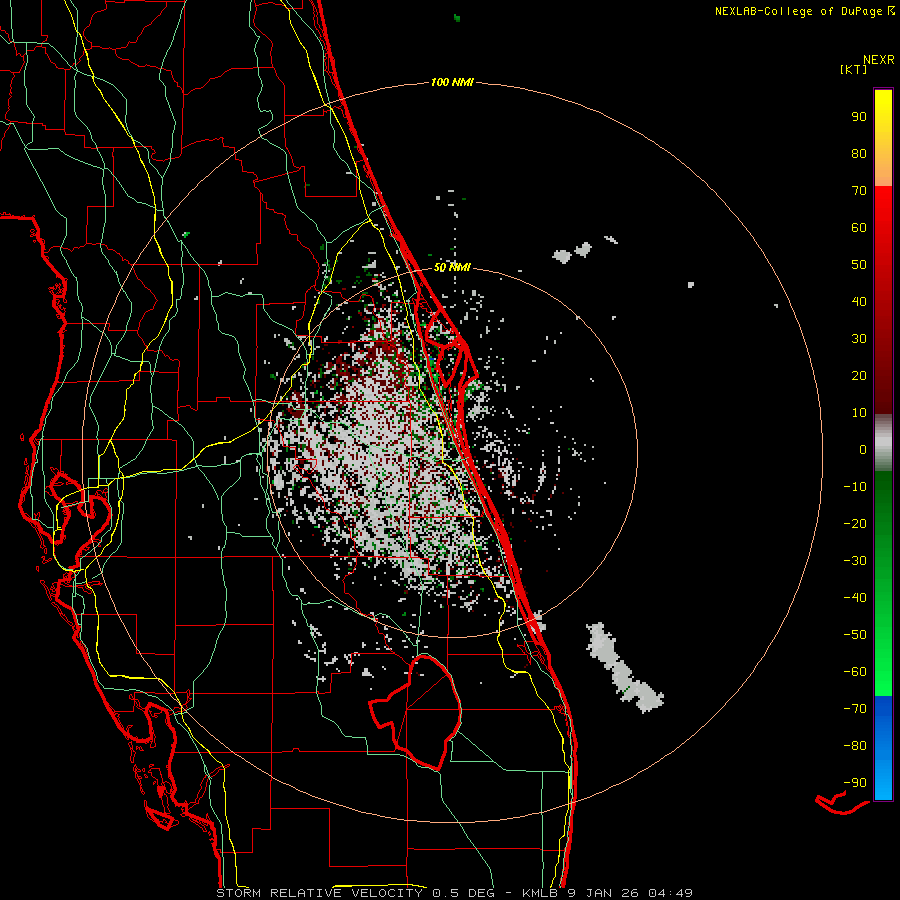Screen dimensions: 900x900
Task: Click the large gray echo offshore southeast
Action: pyautogui.click(x=623, y=668)
